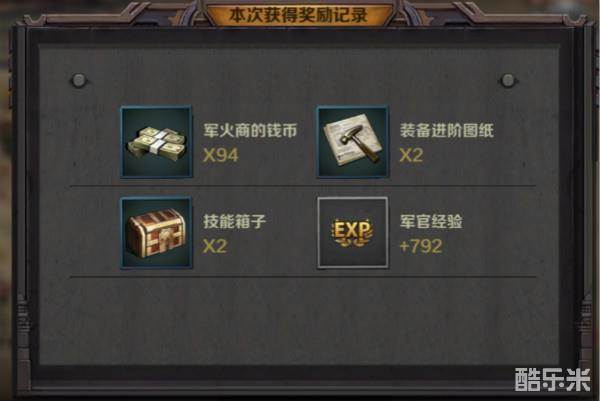Click the right rivet on the panel
The image size is (600, 401).
pos(508,80)
